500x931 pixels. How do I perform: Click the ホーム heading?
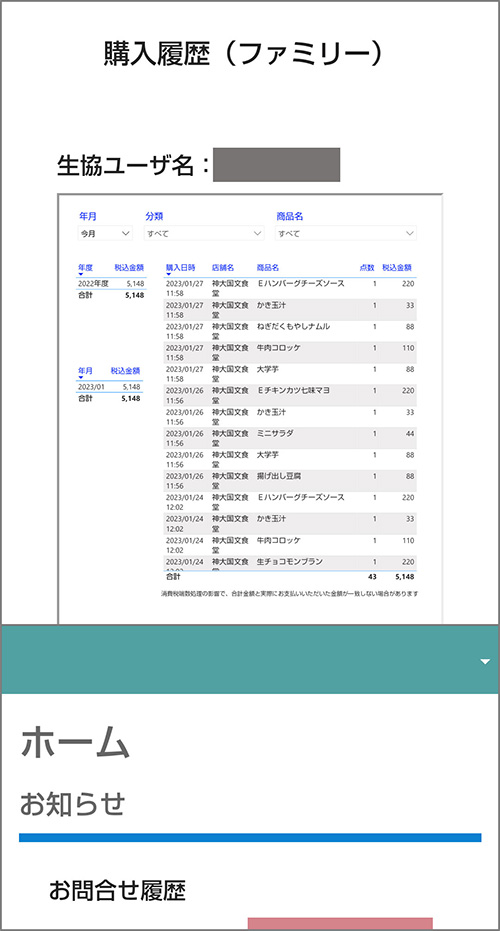[75, 743]
